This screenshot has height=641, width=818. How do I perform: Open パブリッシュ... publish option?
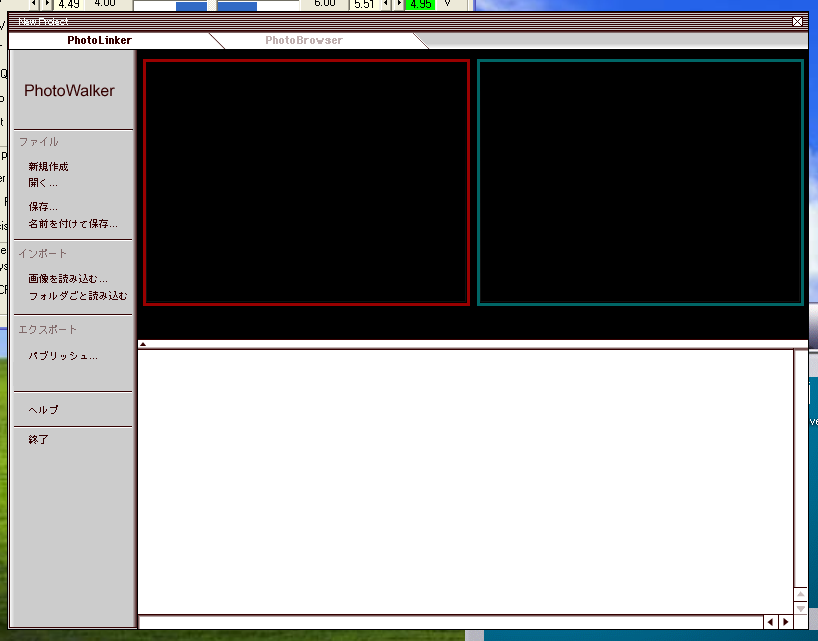63,356
